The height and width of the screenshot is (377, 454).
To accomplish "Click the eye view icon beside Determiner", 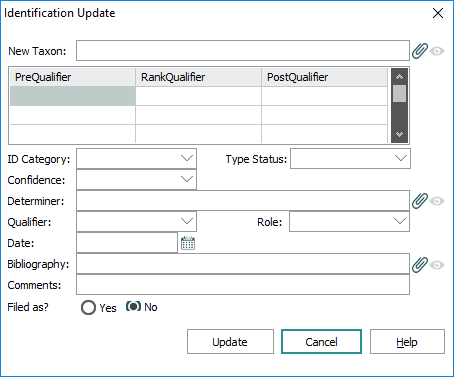I will point(437,201).
